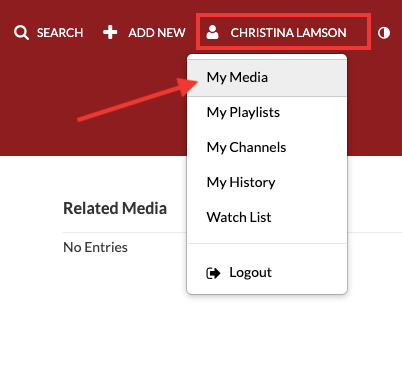Click the No Entries text
402x374 pixels.
point(95,247)
